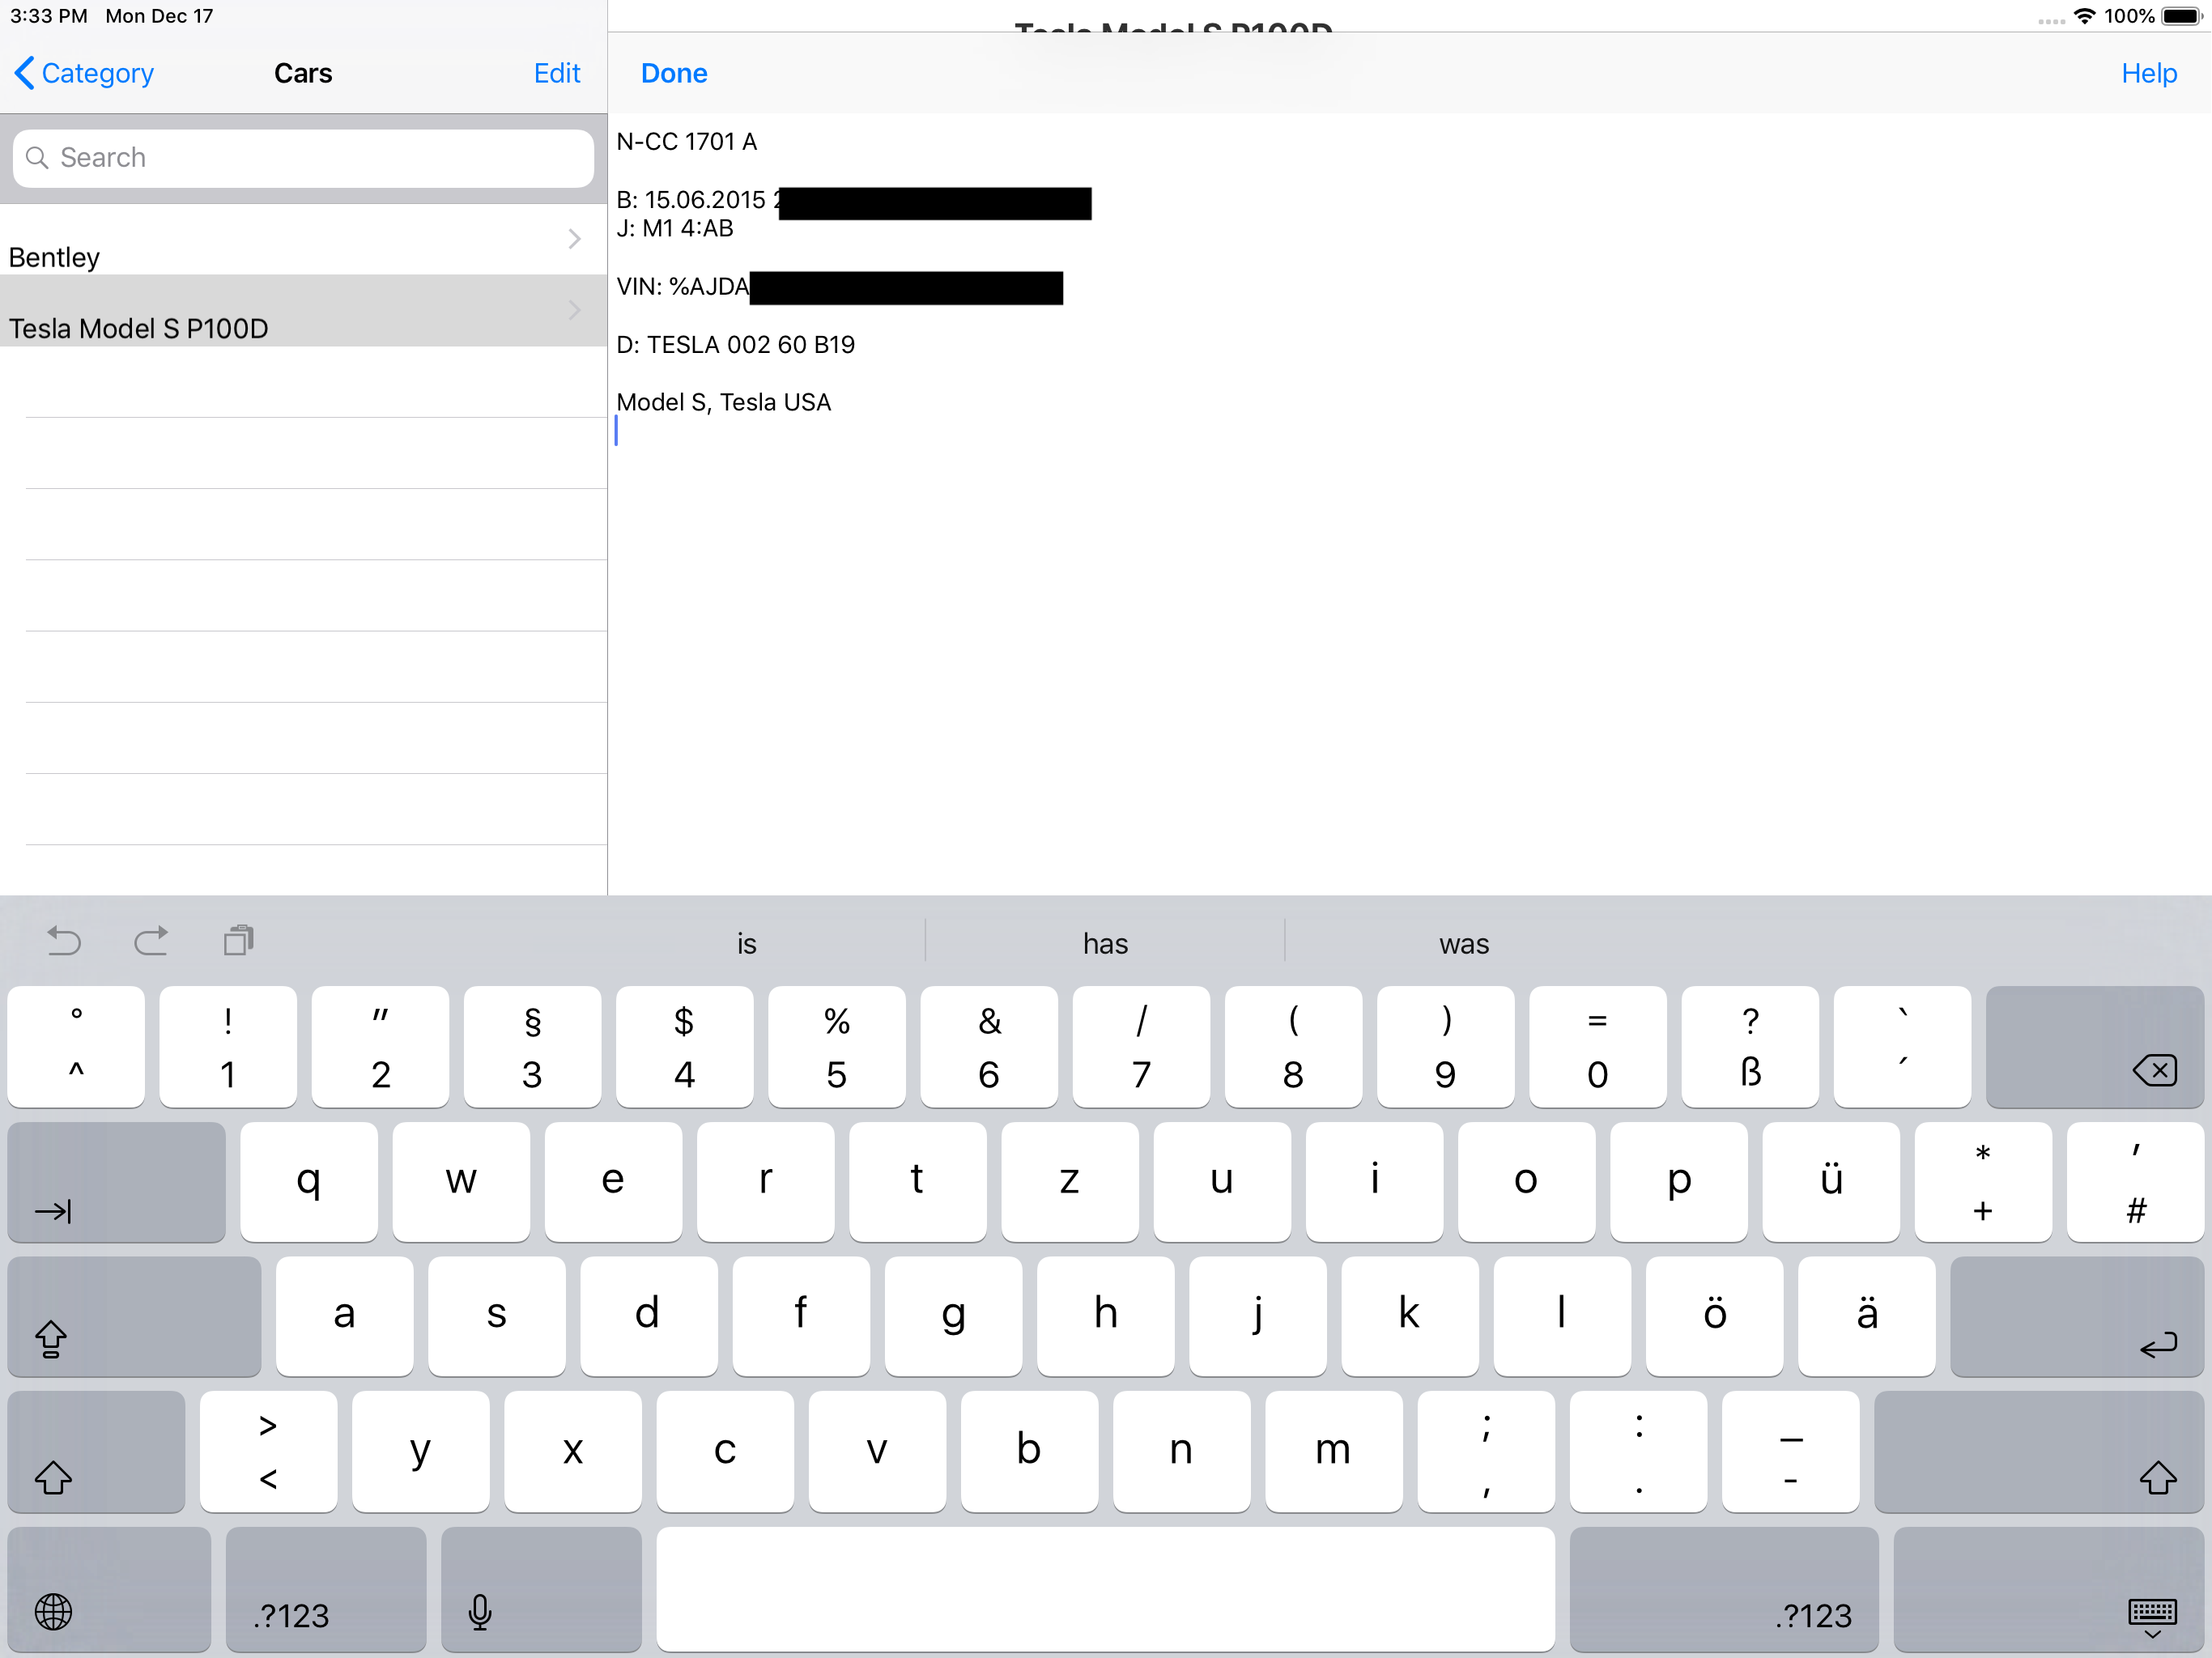Screen dimensions: 2212x1658
Task: Tap the undo arrow icon
Action: [64, 941]
